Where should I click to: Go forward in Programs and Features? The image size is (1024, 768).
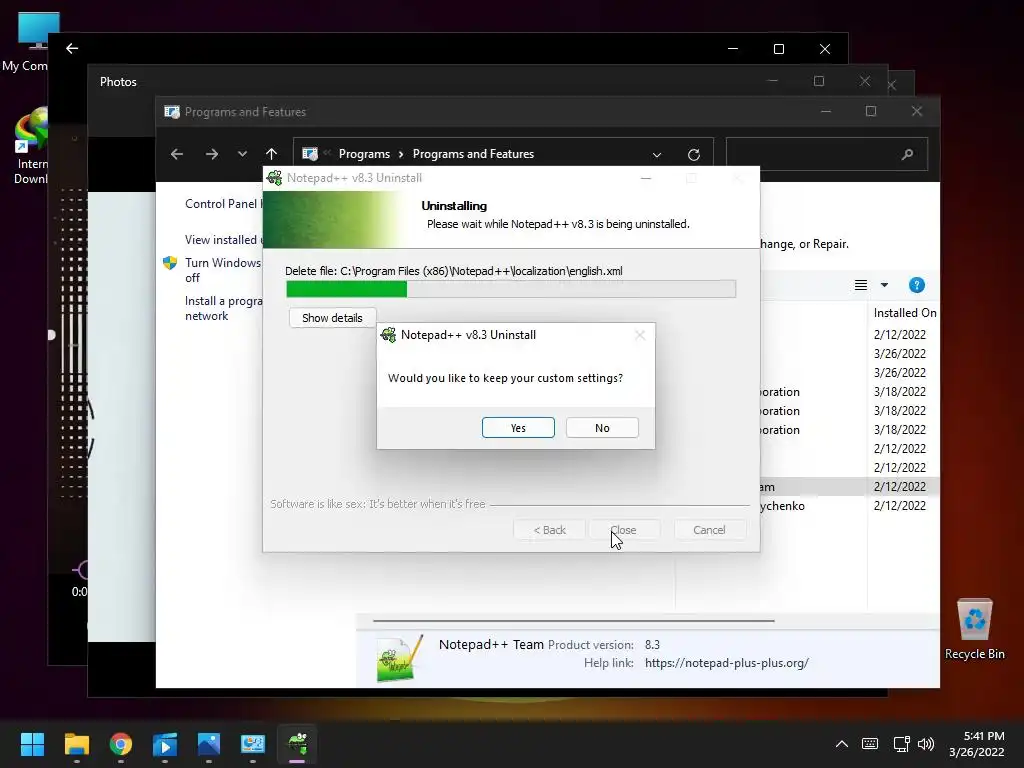pos(212,154)
